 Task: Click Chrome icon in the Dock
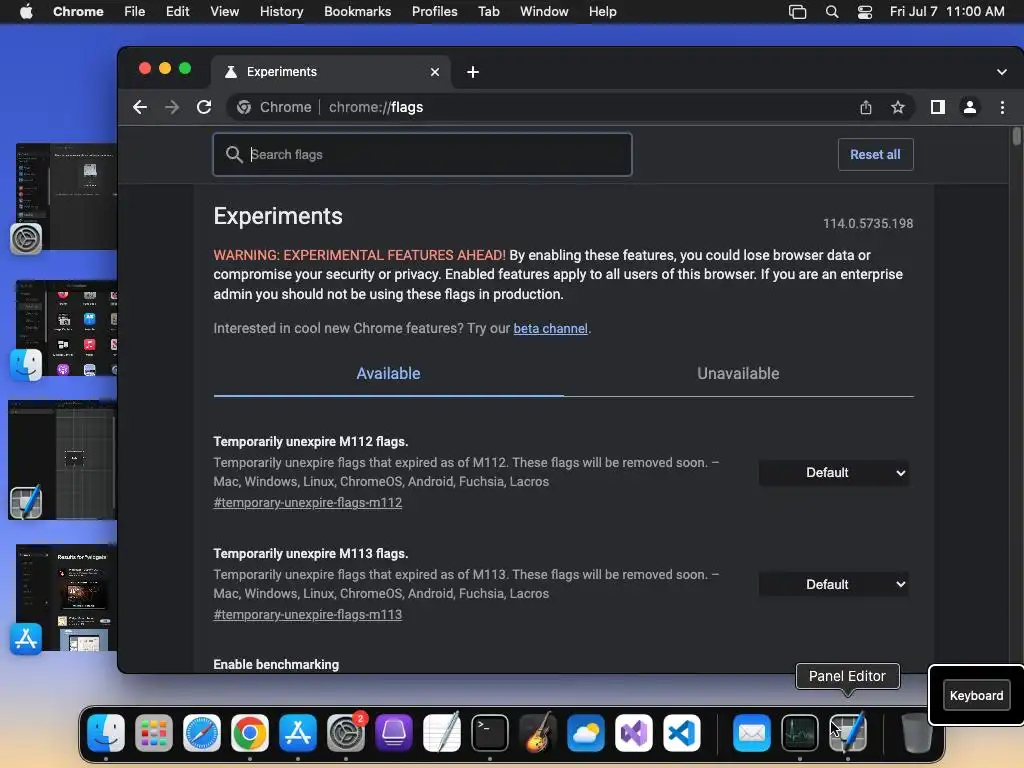pos(249,733)
